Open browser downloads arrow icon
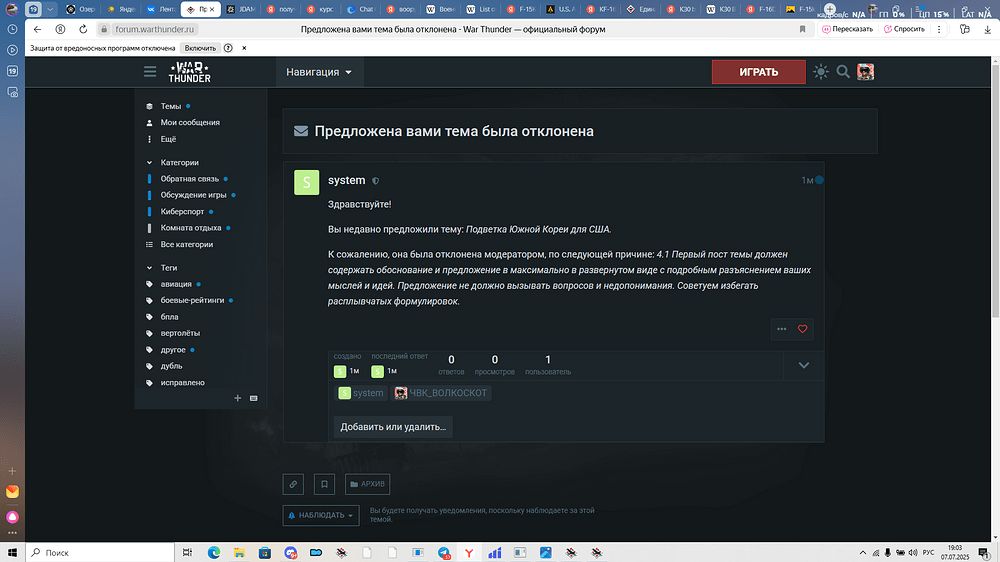 987,29
